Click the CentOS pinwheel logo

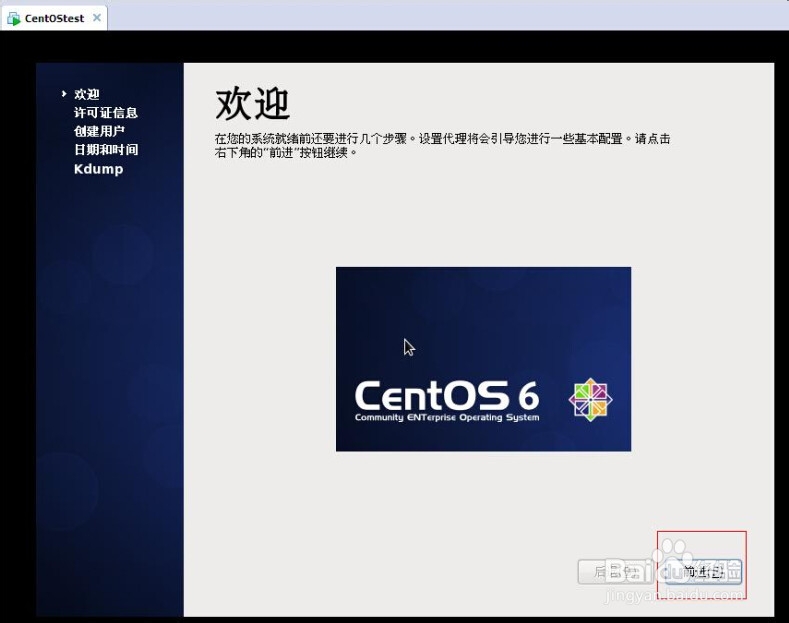pyautogui.click(x=590, y=400)
